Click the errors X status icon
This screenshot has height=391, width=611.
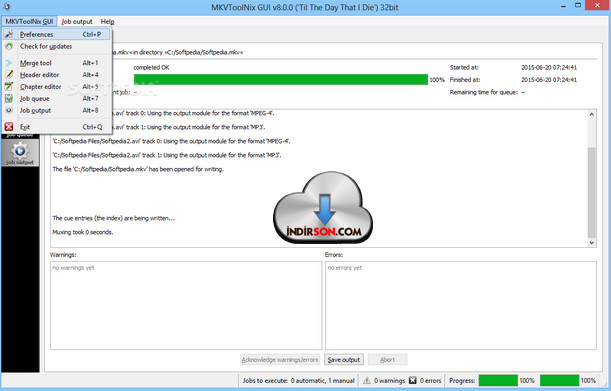click(413, 380)
